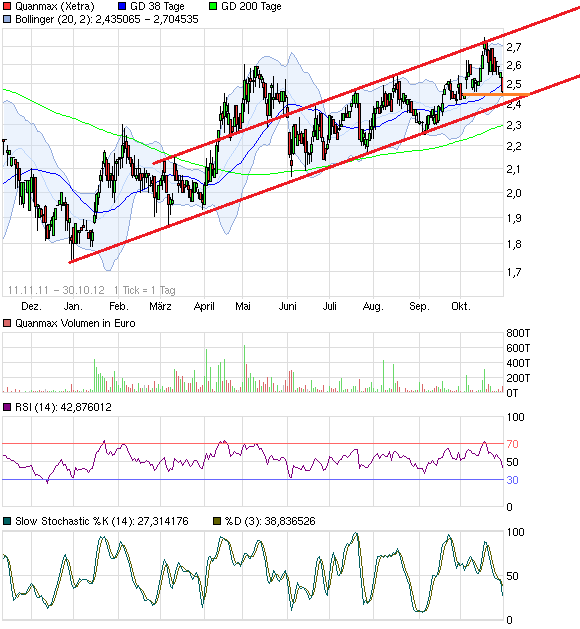Click the 'Aug.' month axis label
This screenshot has height=629, width=580.
point(373,307)
